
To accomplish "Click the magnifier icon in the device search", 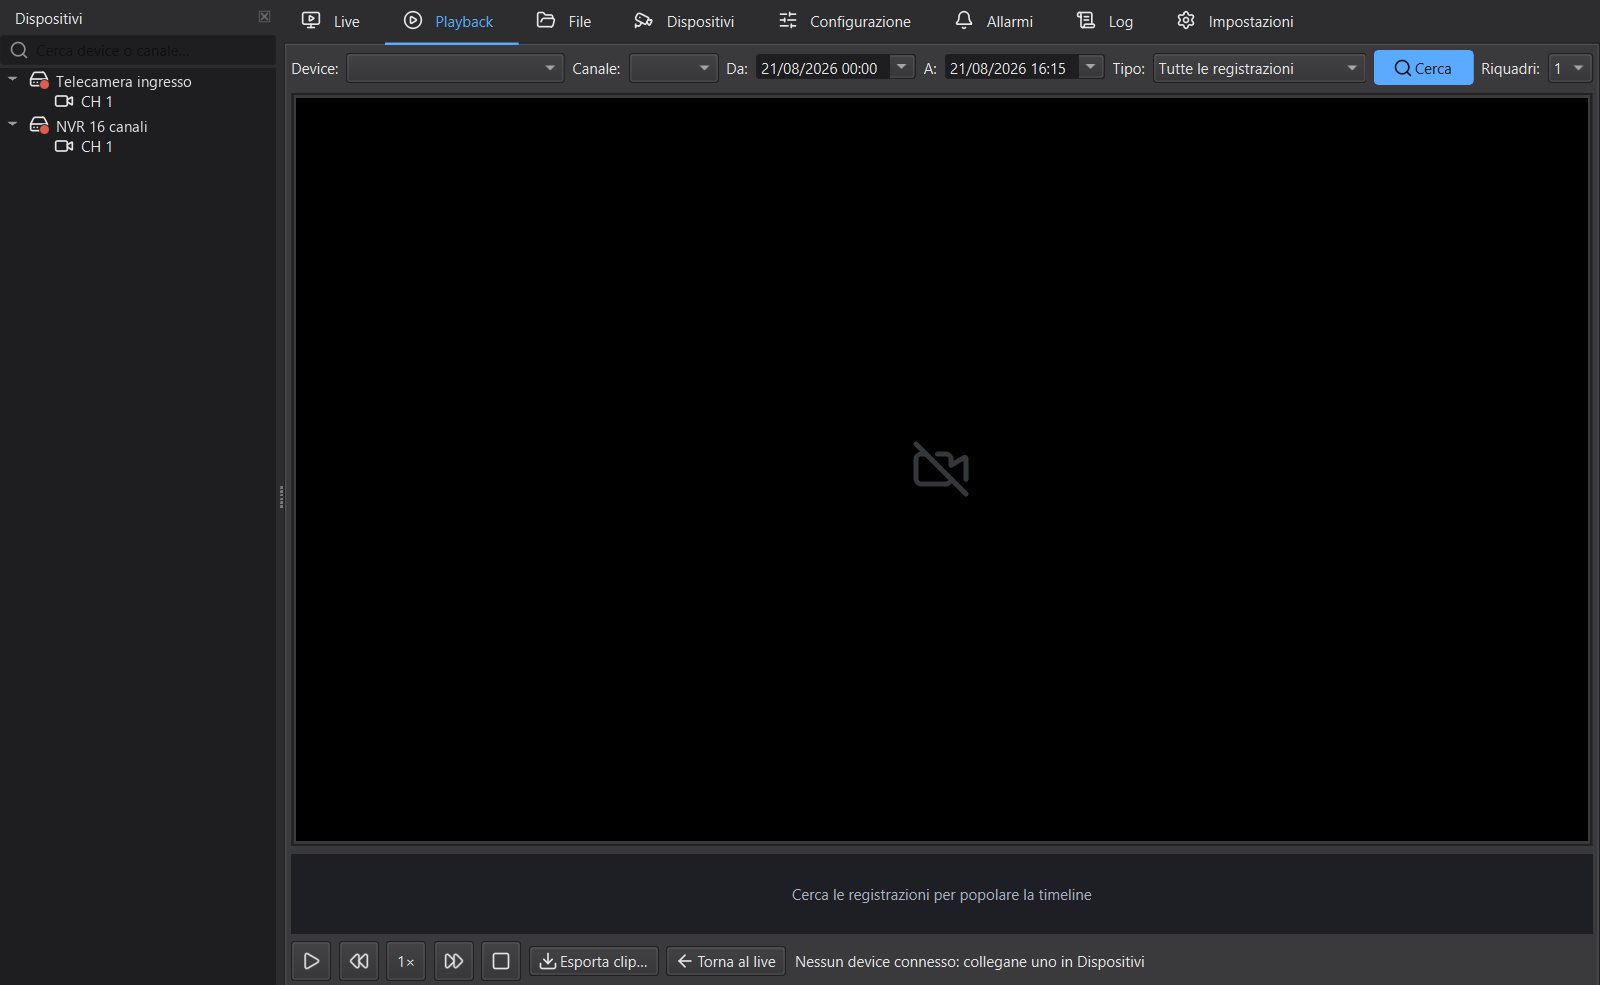I will pos(19,50).
